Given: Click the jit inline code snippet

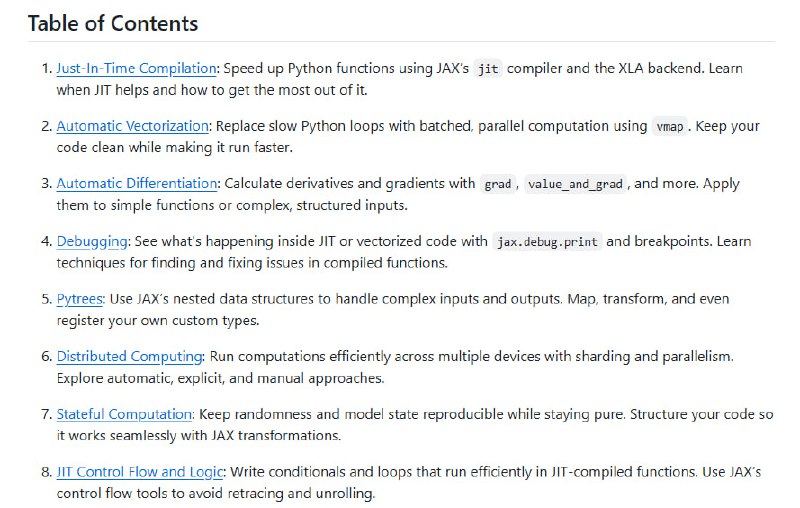Looking at the screenshot, I should point(488,70).
